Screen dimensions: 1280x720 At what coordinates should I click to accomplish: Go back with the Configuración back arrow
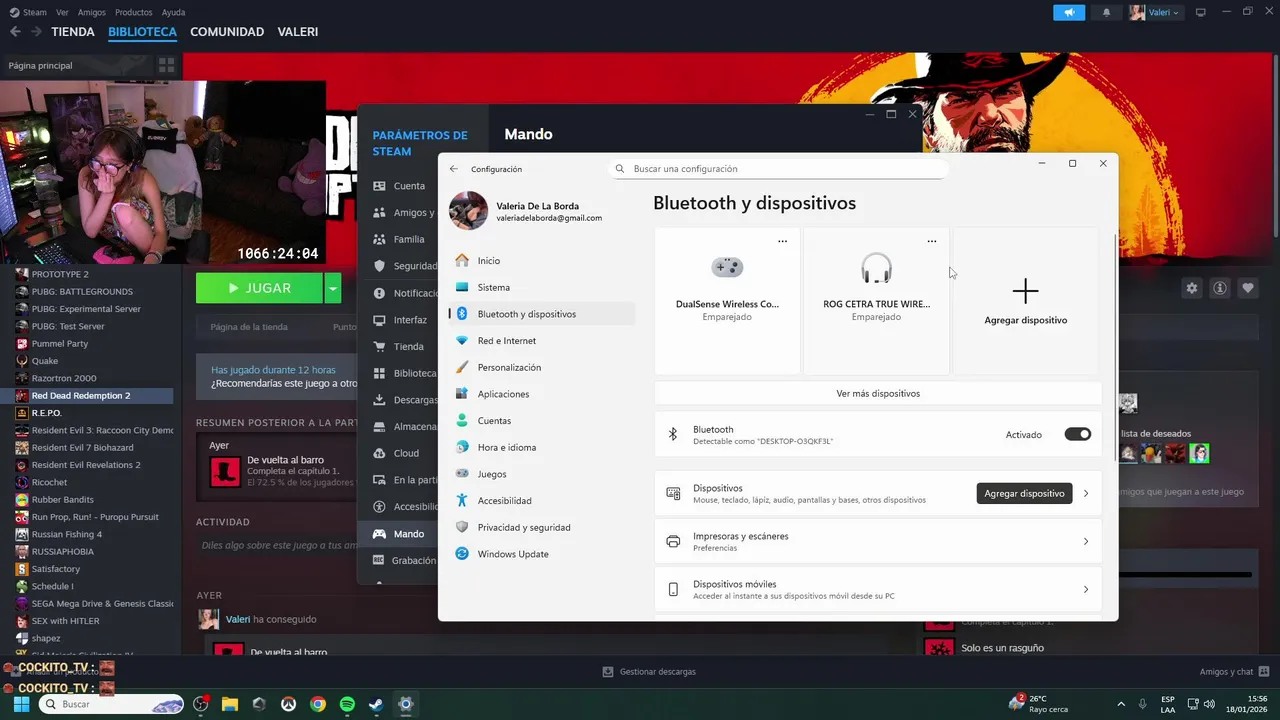tap(453, 169)
